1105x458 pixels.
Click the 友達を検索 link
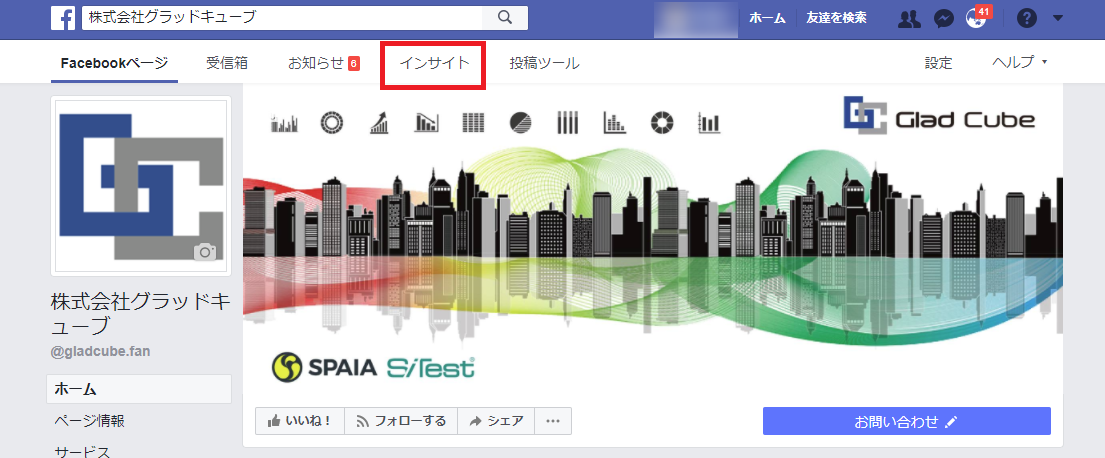[837, 18]
